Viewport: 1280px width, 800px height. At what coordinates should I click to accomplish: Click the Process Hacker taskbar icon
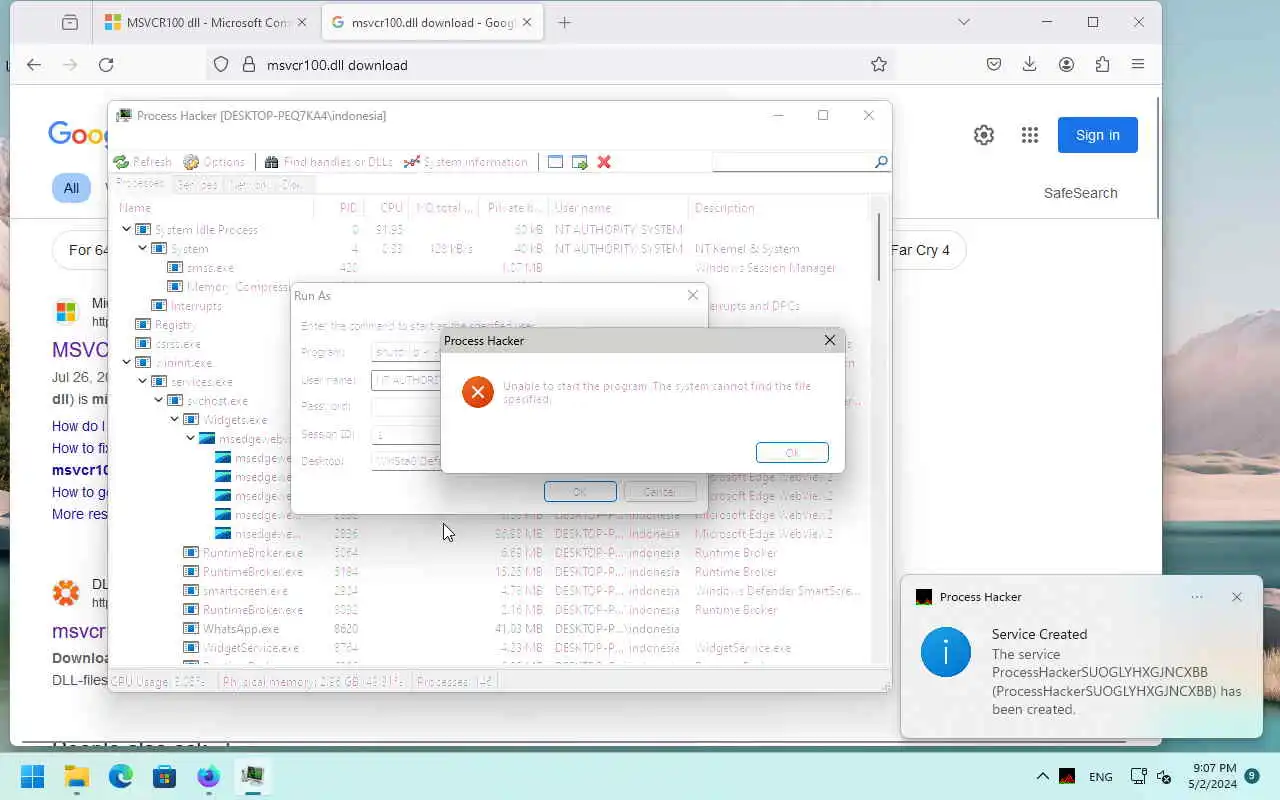point(253,776)
